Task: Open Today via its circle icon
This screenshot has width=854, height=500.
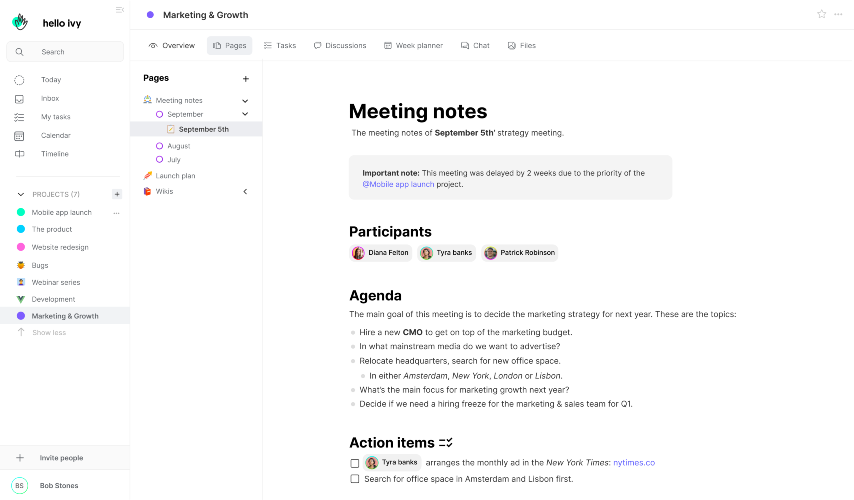Action: click(x=19, y=80)
